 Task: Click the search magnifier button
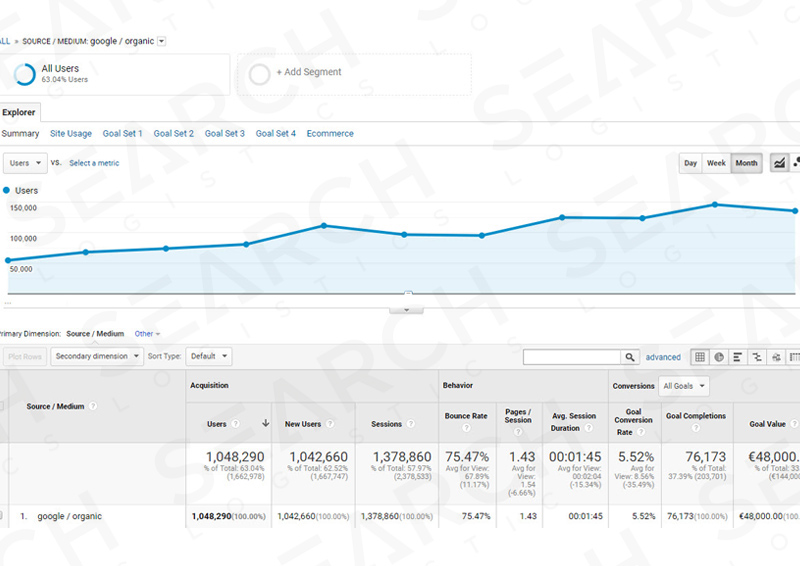coord(630,357)
